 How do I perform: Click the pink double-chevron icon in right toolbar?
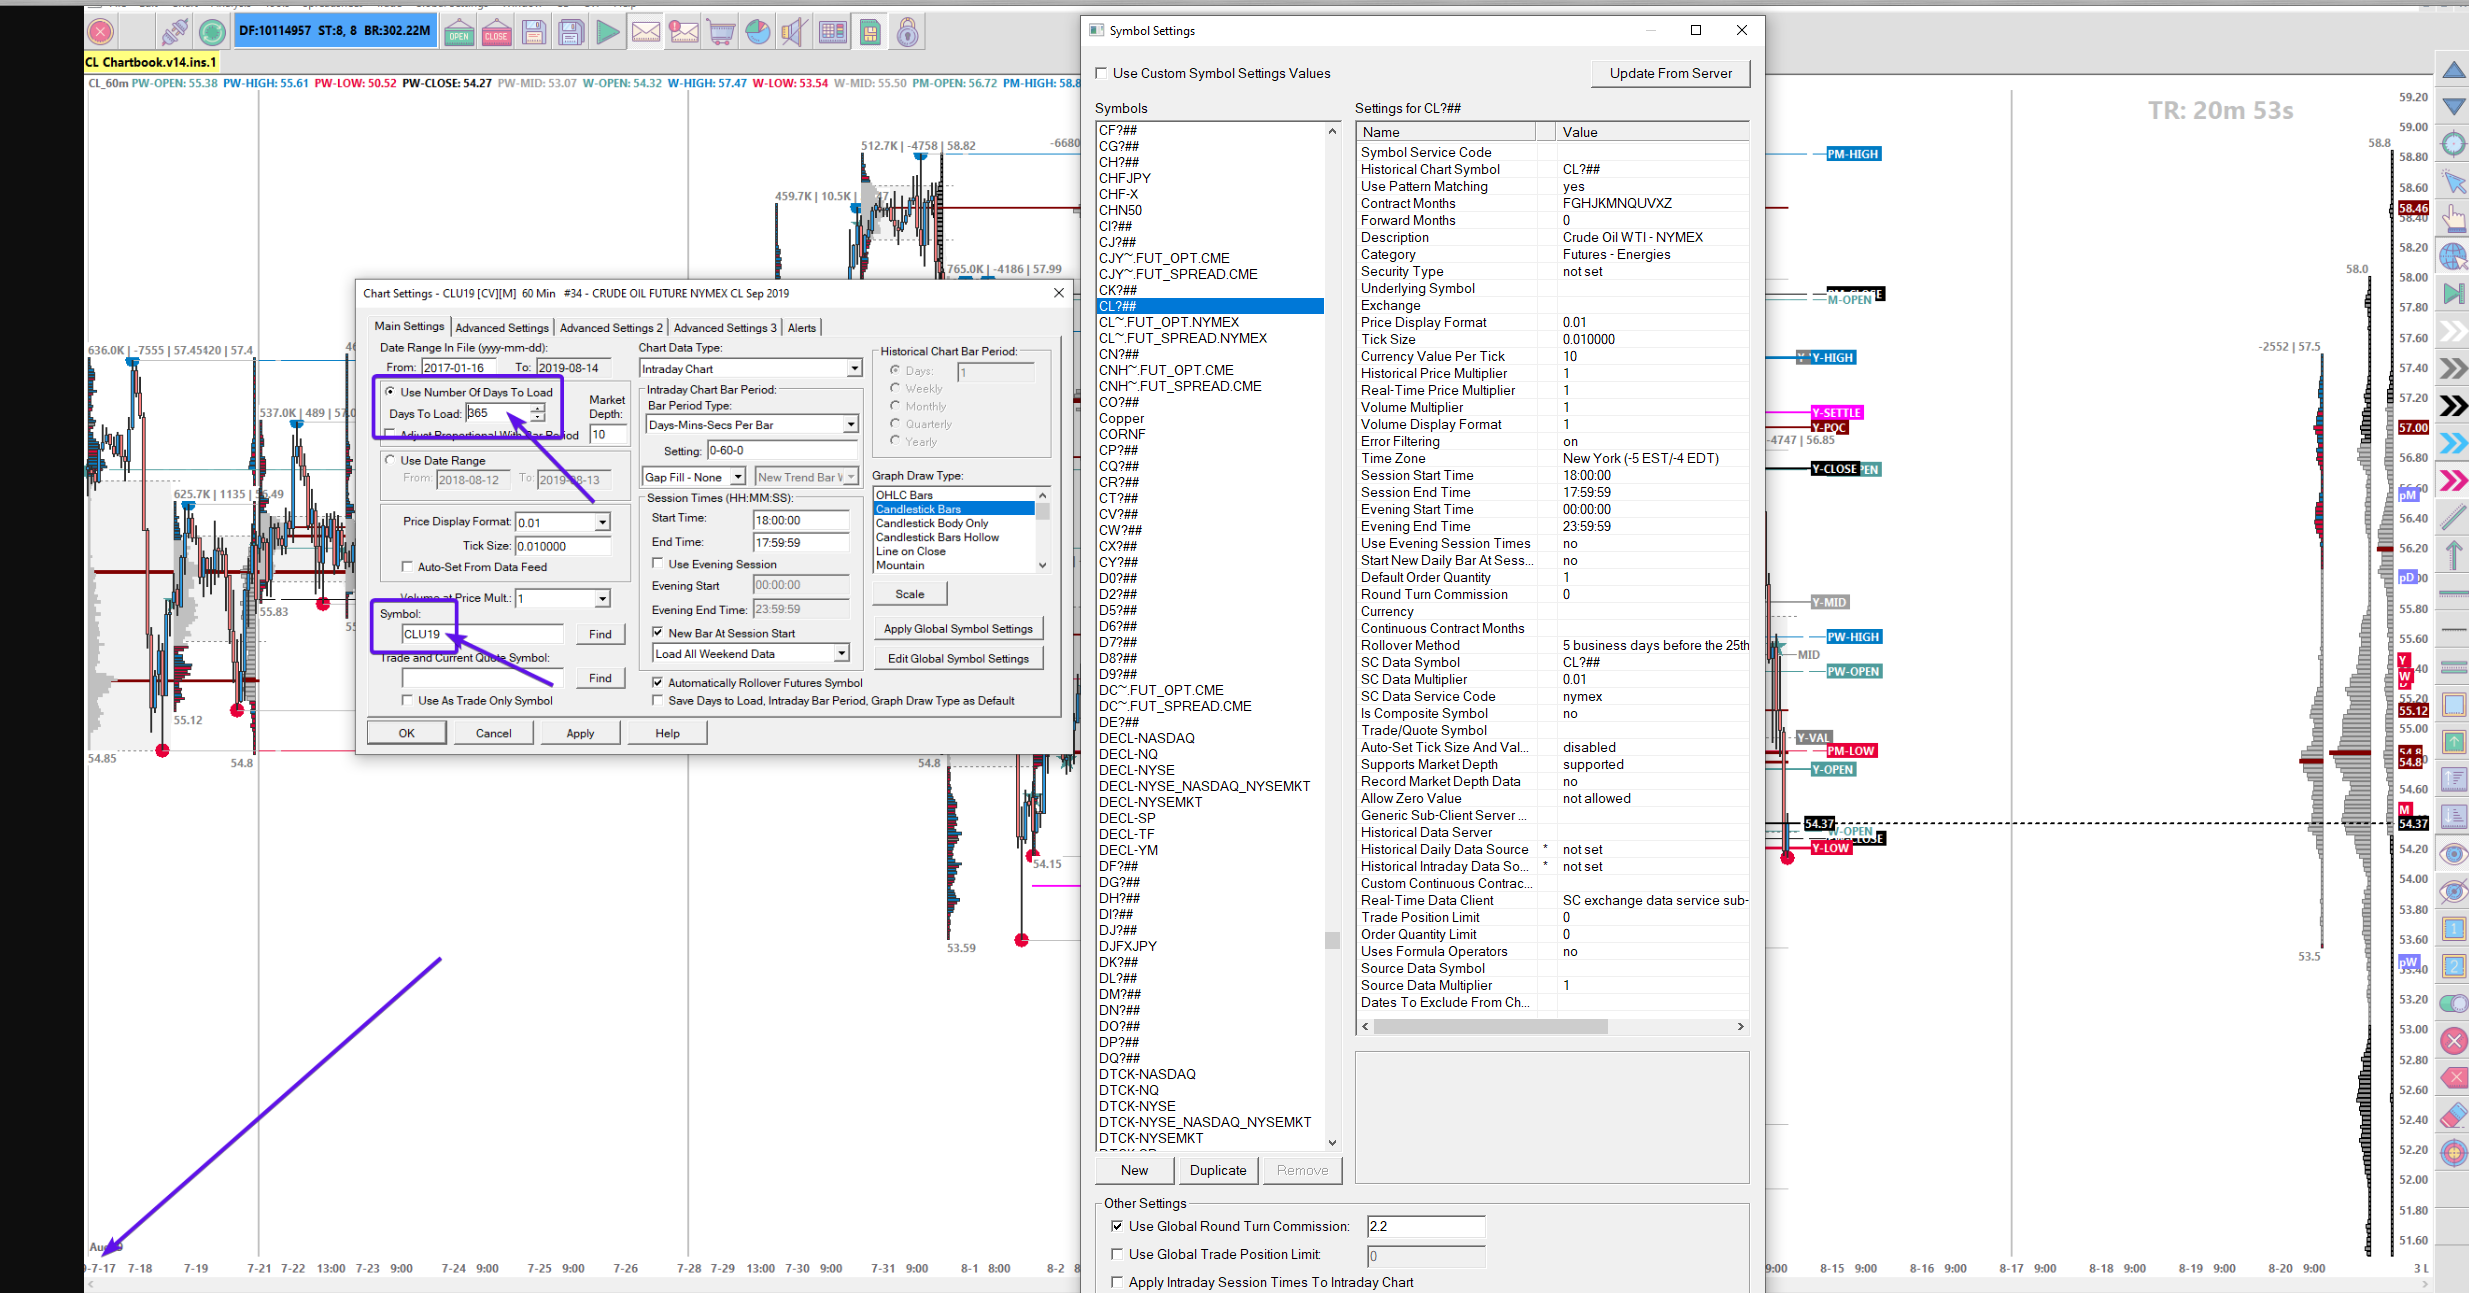(x=2453, y=481)
